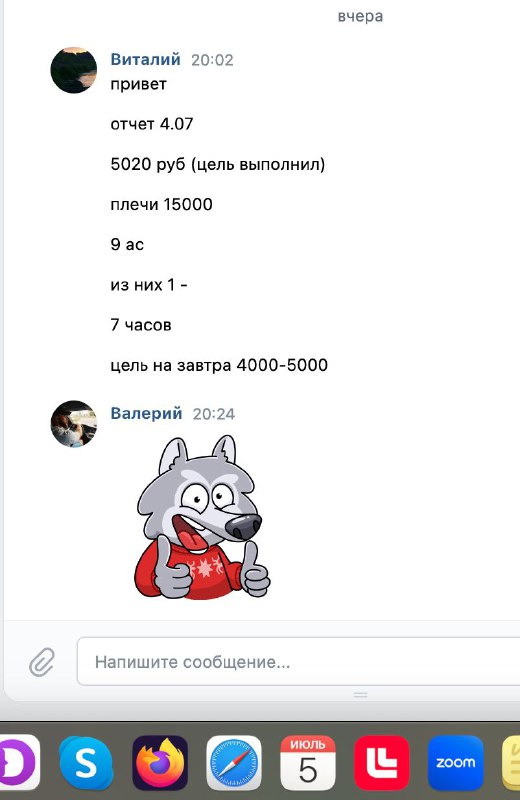Screen dimensions: 520x800
Task: Click Валерий's round avatar photo
Action: click(x=73, y=424)
